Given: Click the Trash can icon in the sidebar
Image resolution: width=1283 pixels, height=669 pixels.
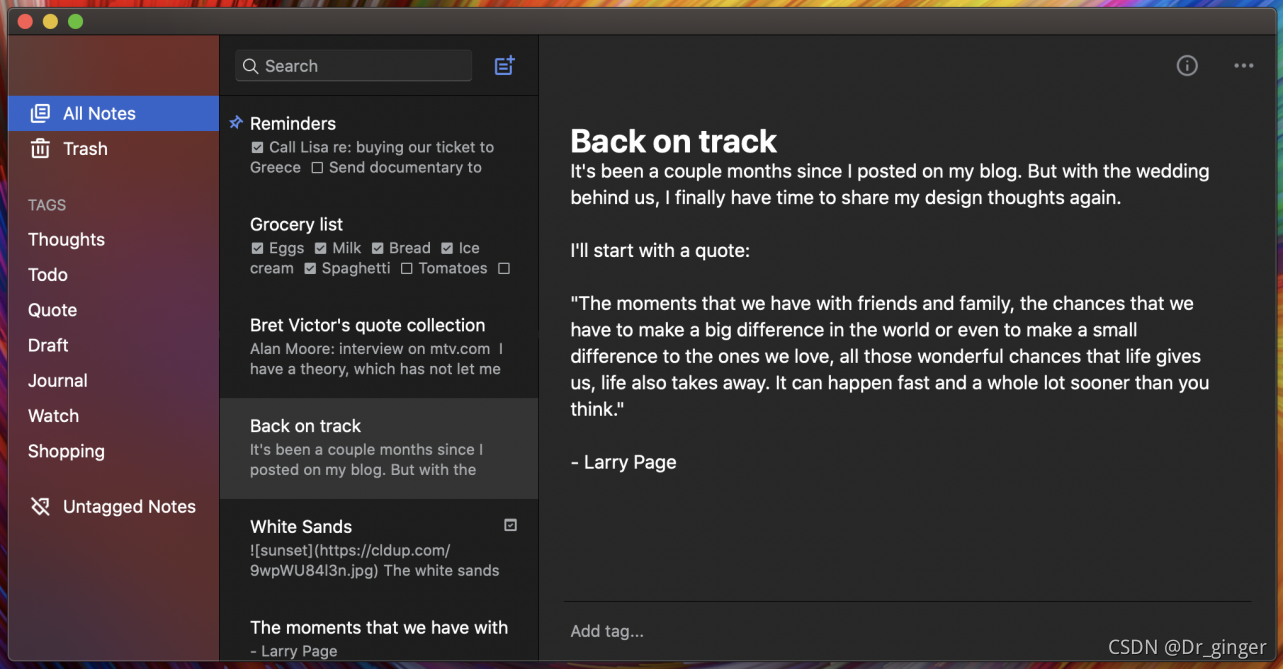Looking at the screenshot, I should [x=40, y=149].
